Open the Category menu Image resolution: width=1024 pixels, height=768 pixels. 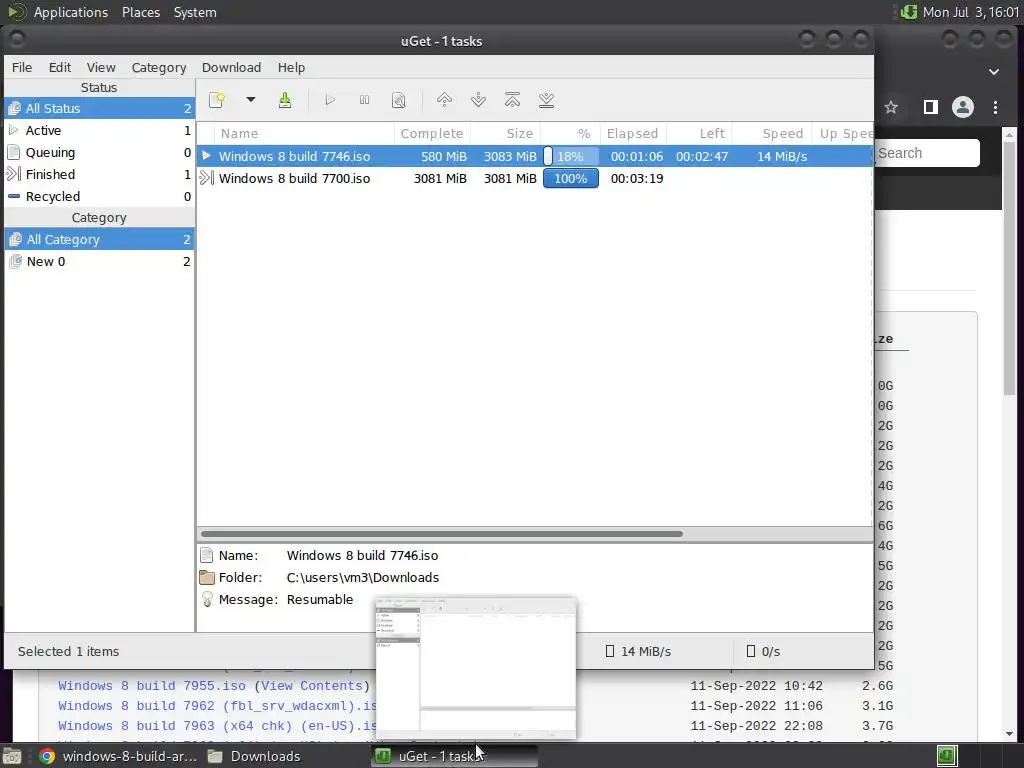coord(159,67)
